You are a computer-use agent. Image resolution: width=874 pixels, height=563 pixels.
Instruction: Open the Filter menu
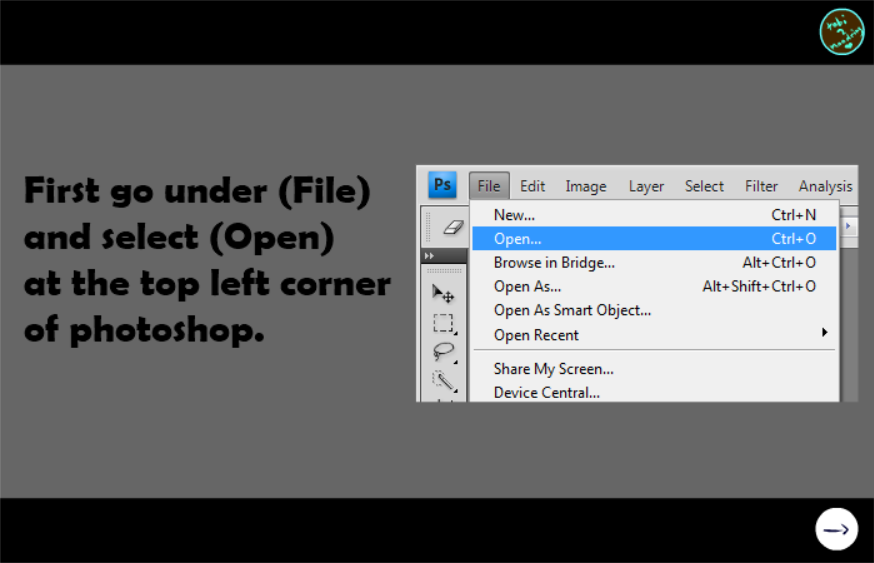pos(761,186)
